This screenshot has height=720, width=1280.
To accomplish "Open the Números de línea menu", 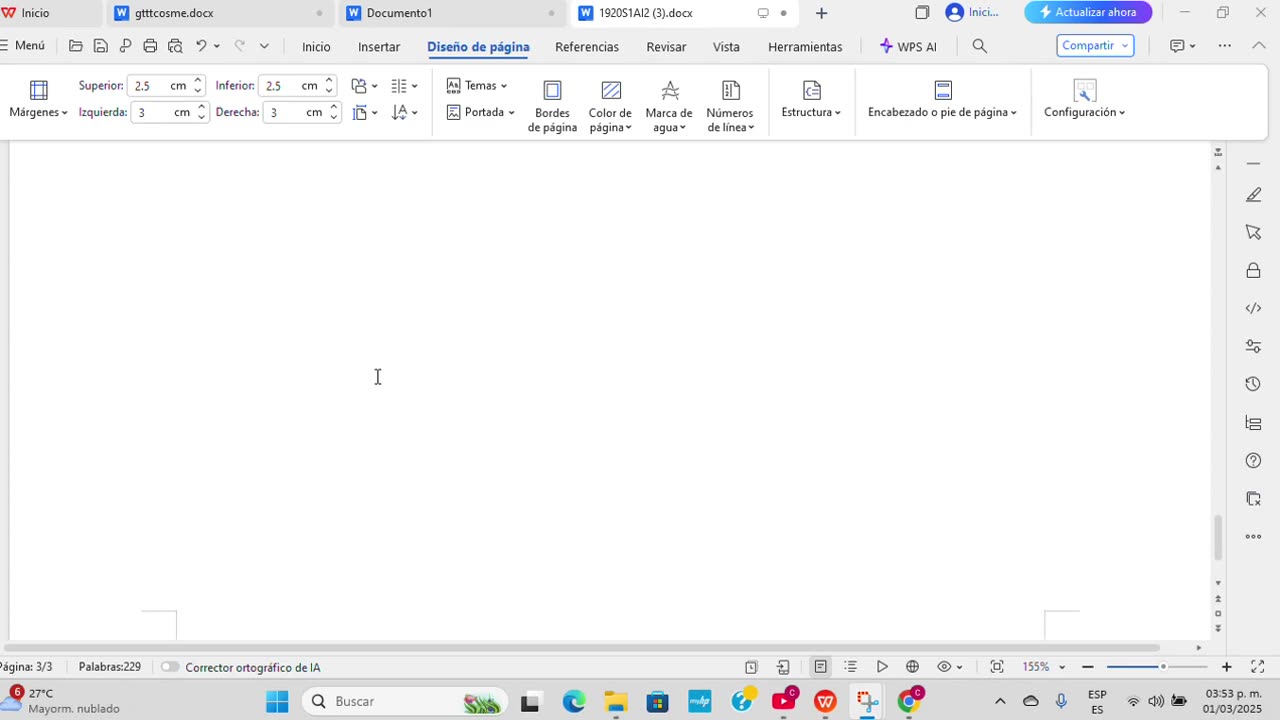I will (x=730, y=106).
